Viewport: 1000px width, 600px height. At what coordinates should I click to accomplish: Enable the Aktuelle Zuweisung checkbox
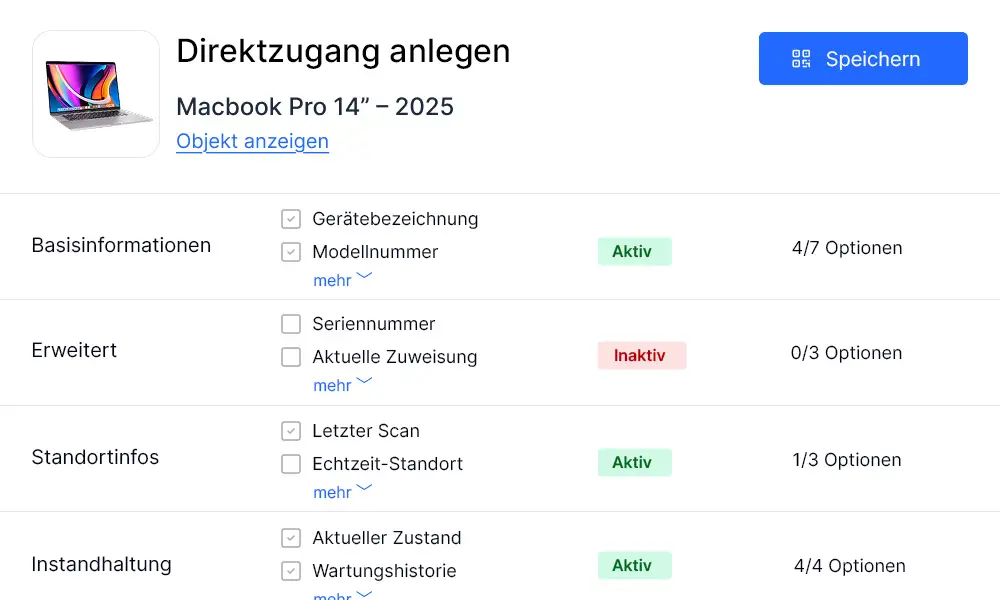click(291, 357)
